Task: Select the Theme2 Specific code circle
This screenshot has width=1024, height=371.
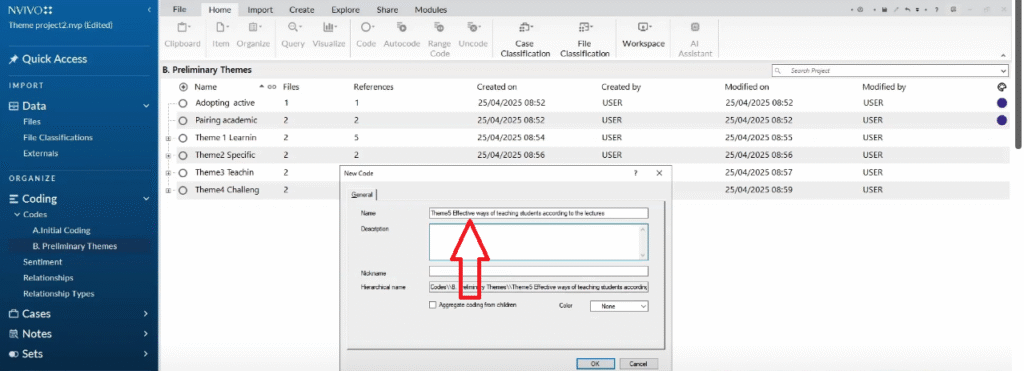Action: pos(183,155)
